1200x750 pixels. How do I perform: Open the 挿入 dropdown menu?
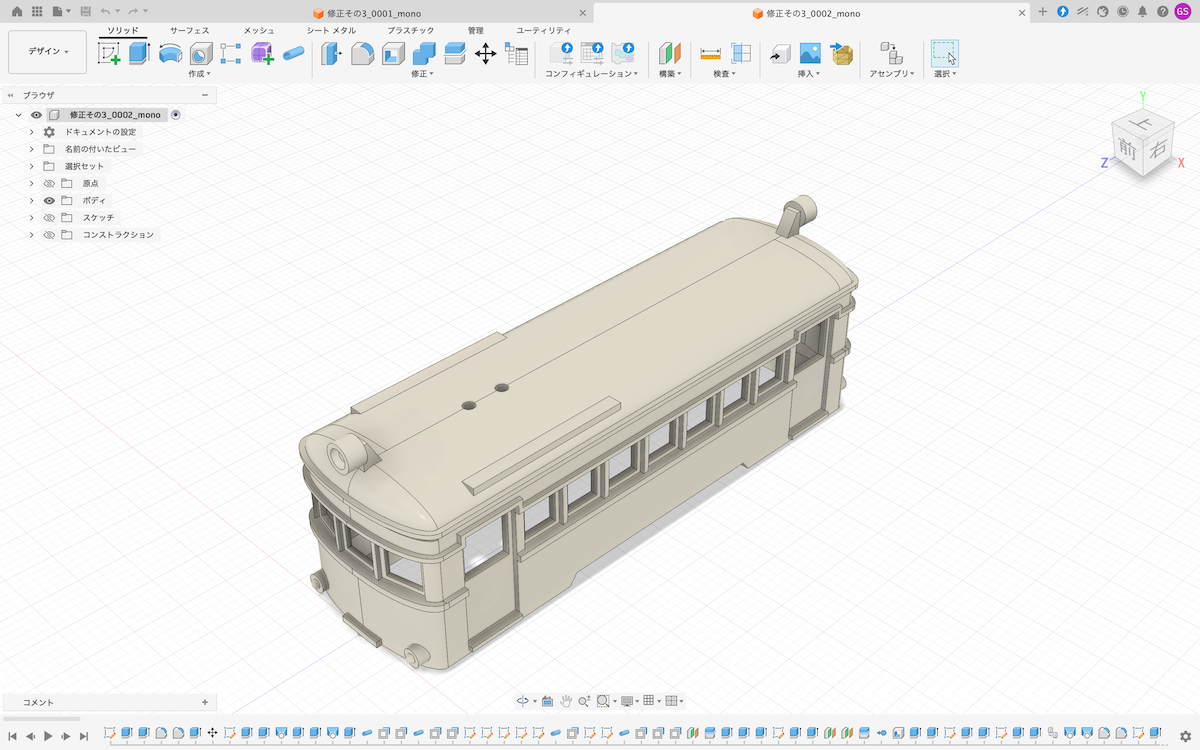pyautogui.click(x=808, y=74)
